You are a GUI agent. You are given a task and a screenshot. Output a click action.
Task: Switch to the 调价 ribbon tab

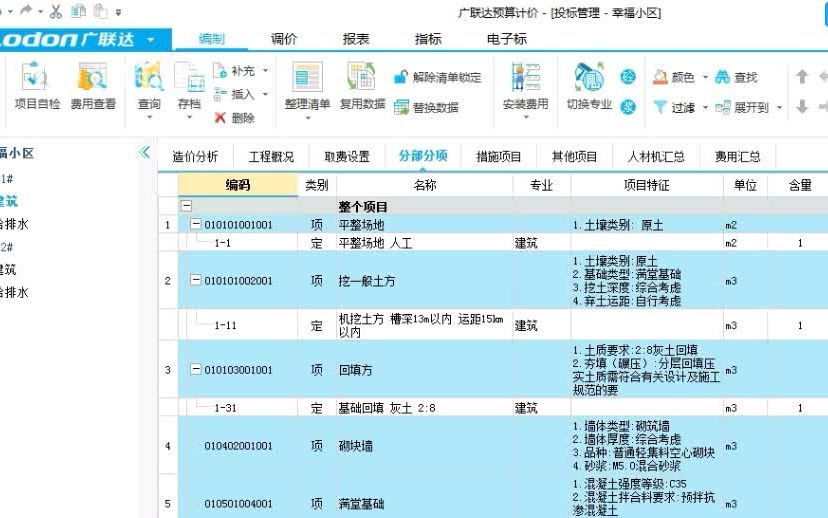click(284, 39)
